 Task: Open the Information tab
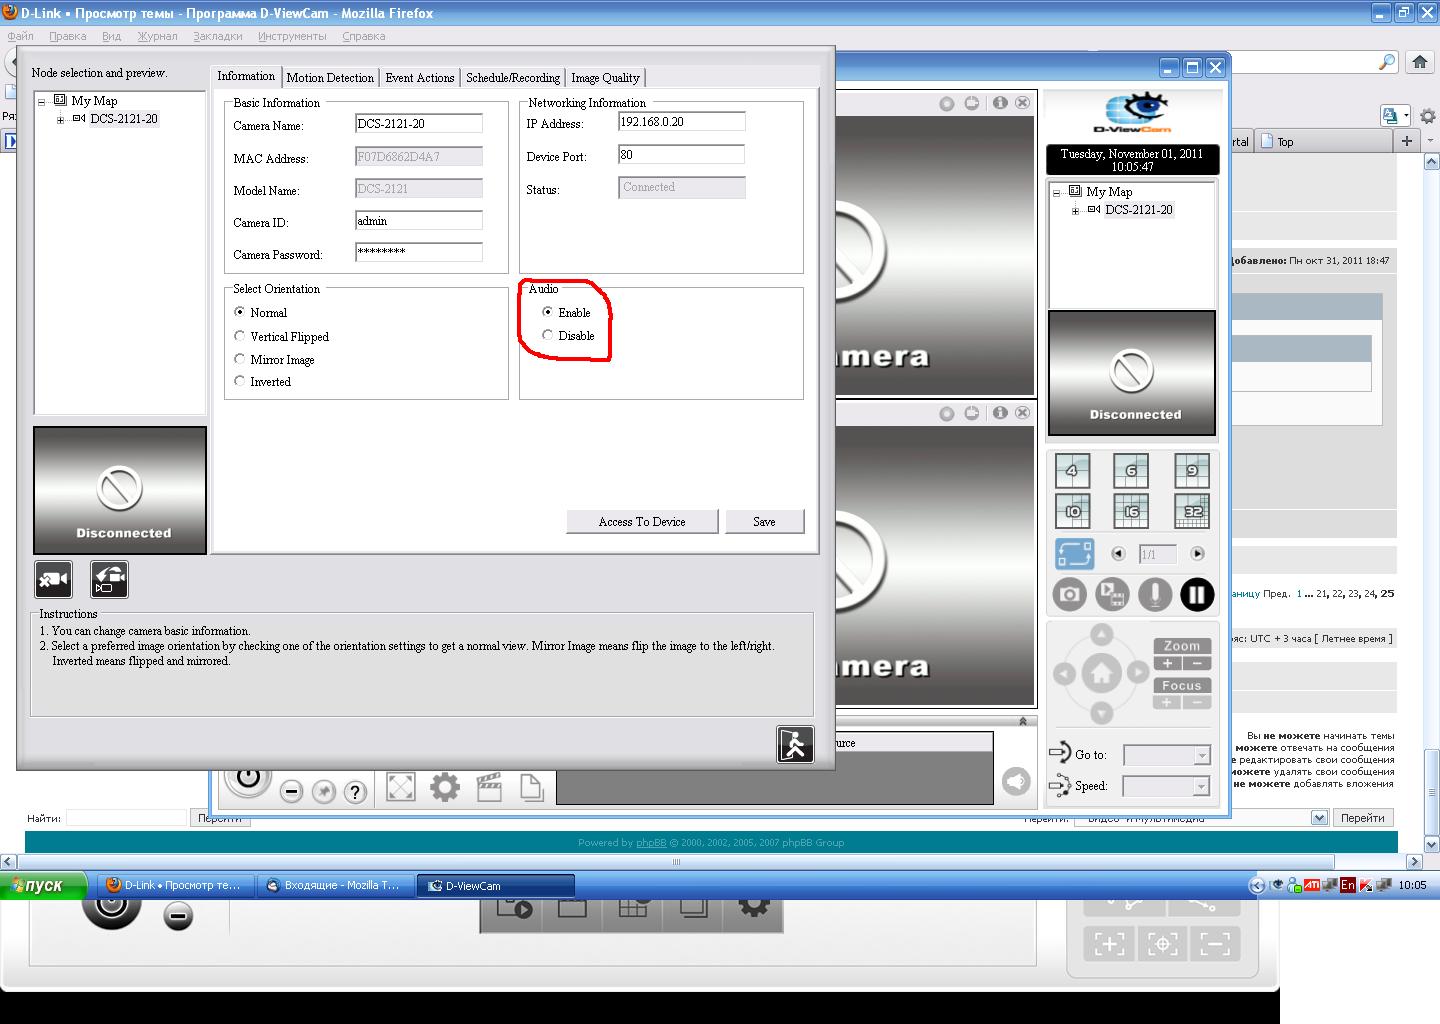pos(246,76)
